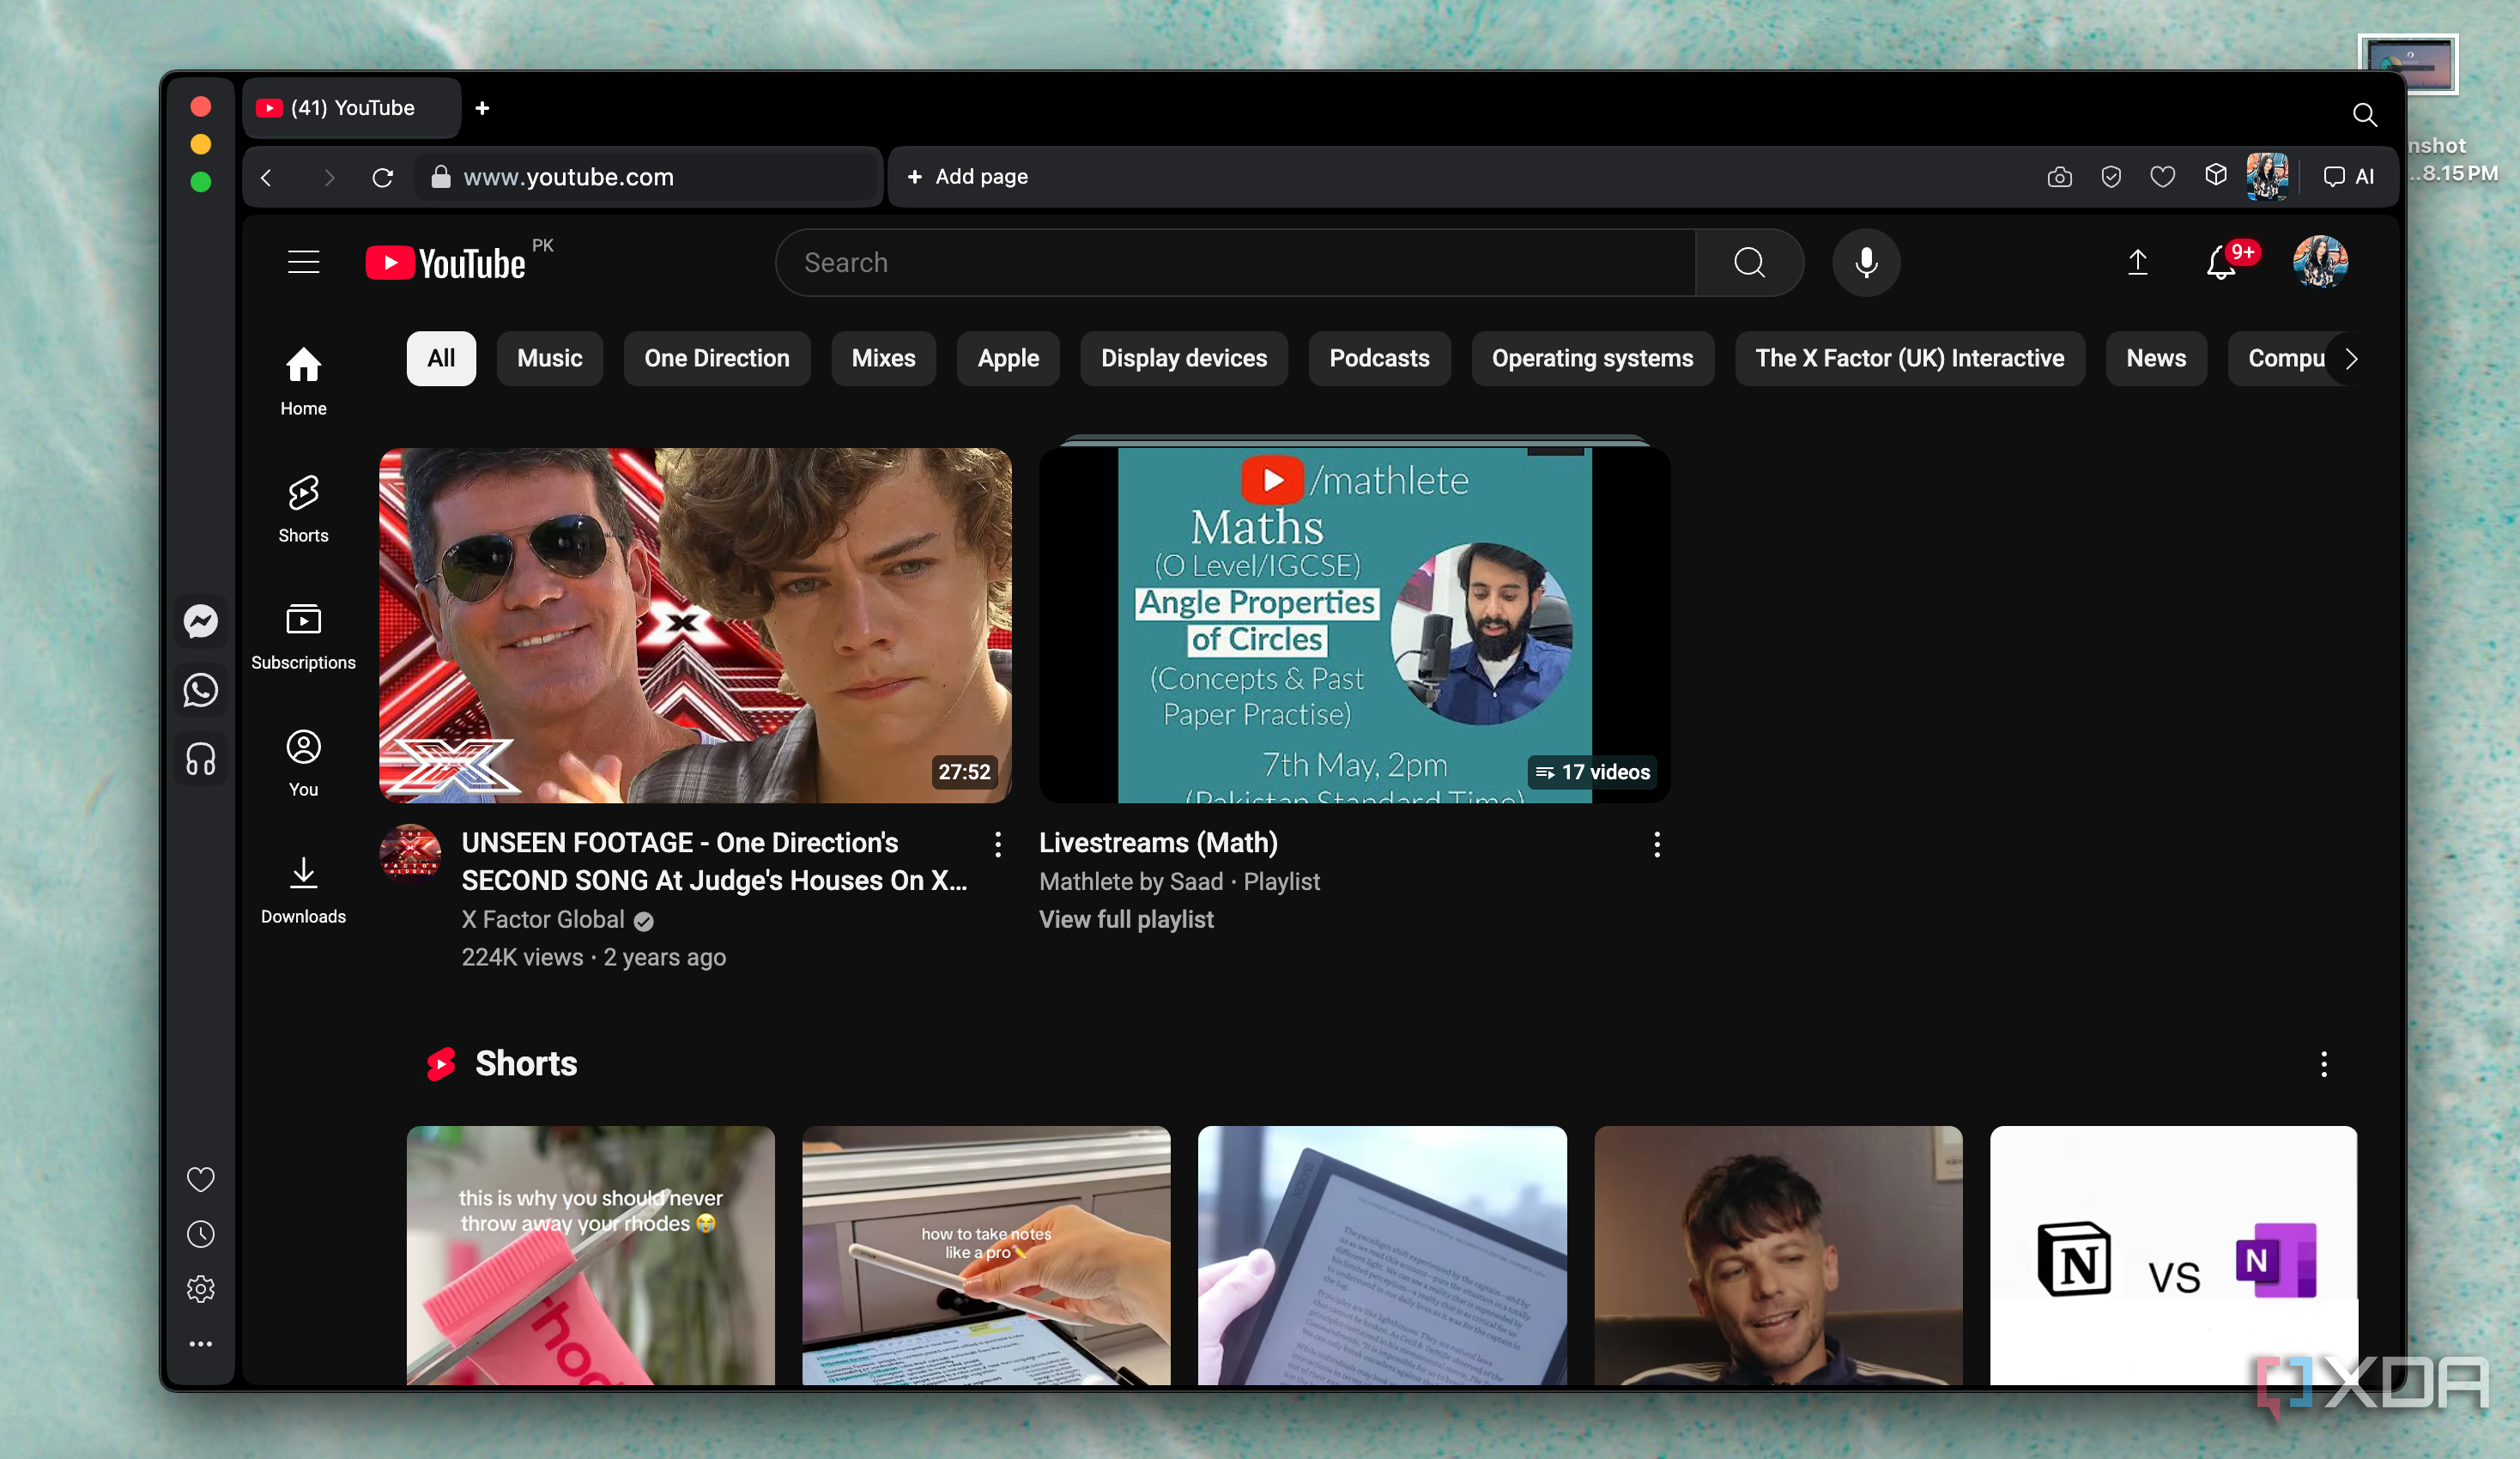Screen dimensions: 2520x1459
Task: Click the YouTube search input field
Action: tap(1236, 262)
